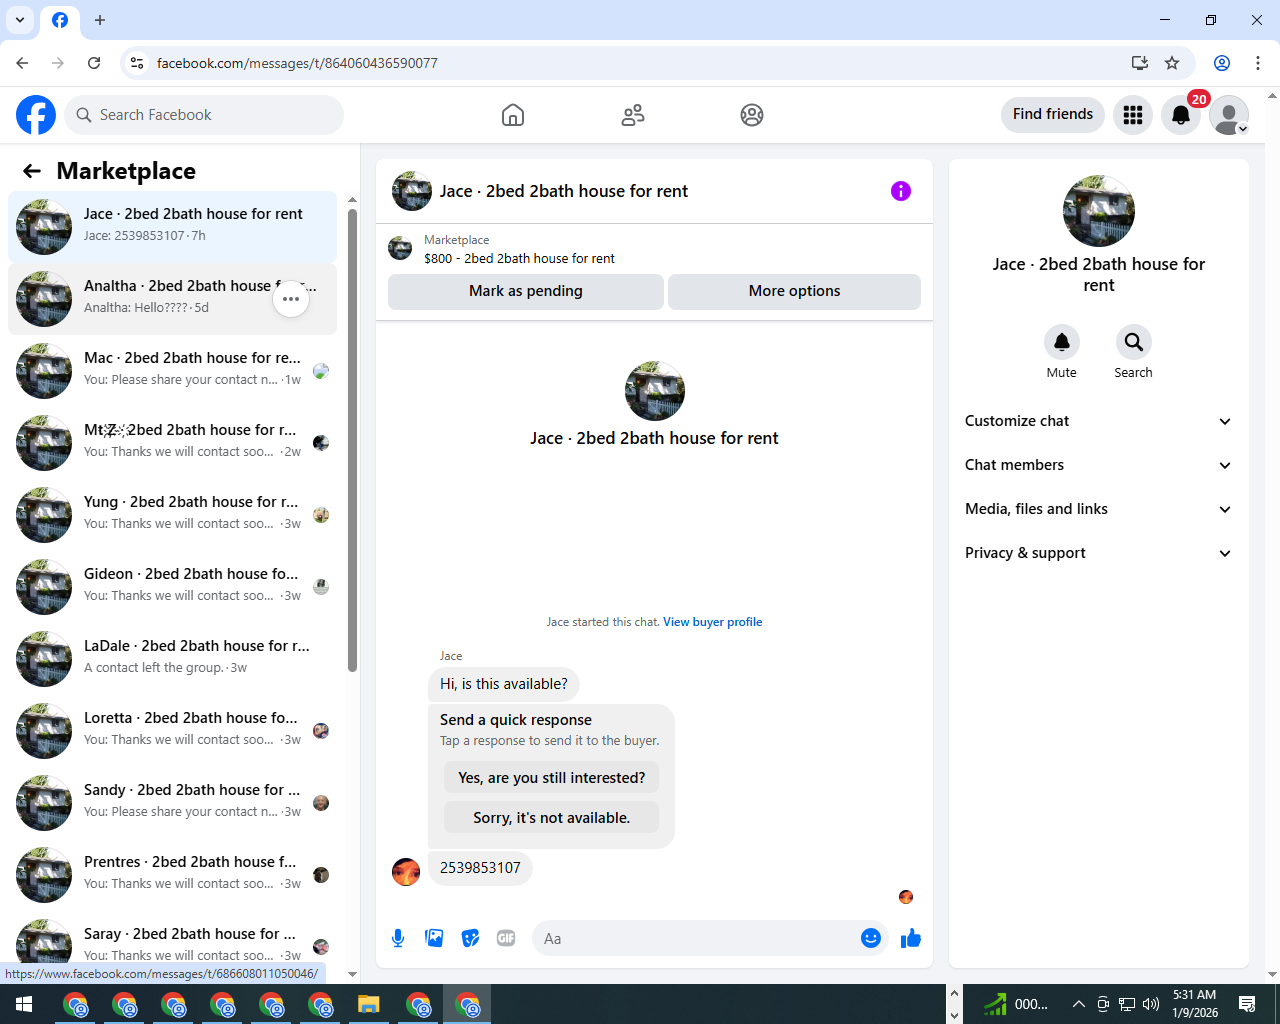1280x1024 pixels.
Task: Open Chrome profile icon in toolbar
Action: [1222, 63]
